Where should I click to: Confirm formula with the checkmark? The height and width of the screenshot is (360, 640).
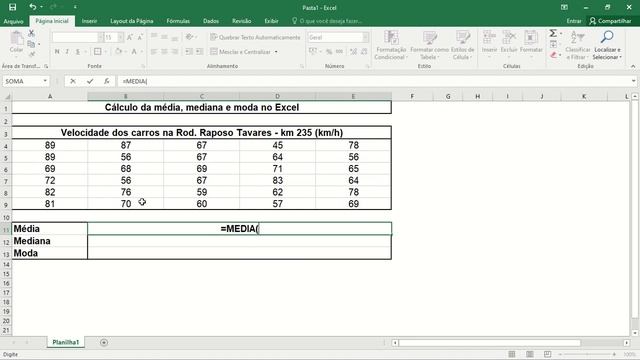(x=90, y=81)
